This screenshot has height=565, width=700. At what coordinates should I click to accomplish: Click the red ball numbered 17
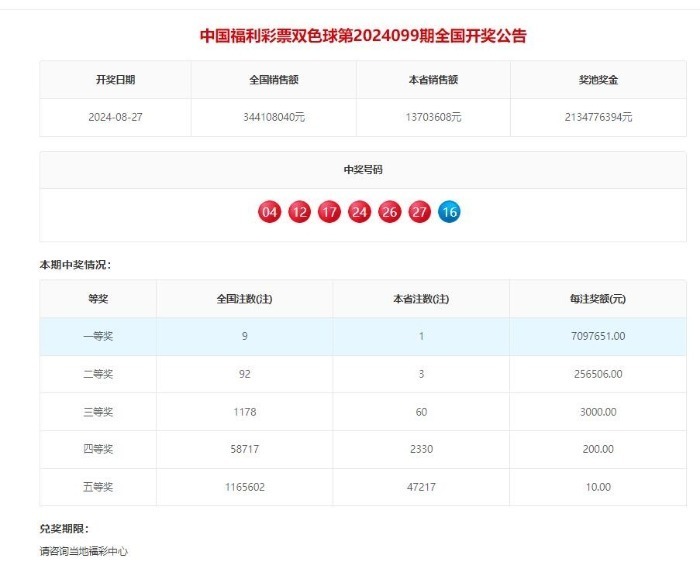(329, 212)
